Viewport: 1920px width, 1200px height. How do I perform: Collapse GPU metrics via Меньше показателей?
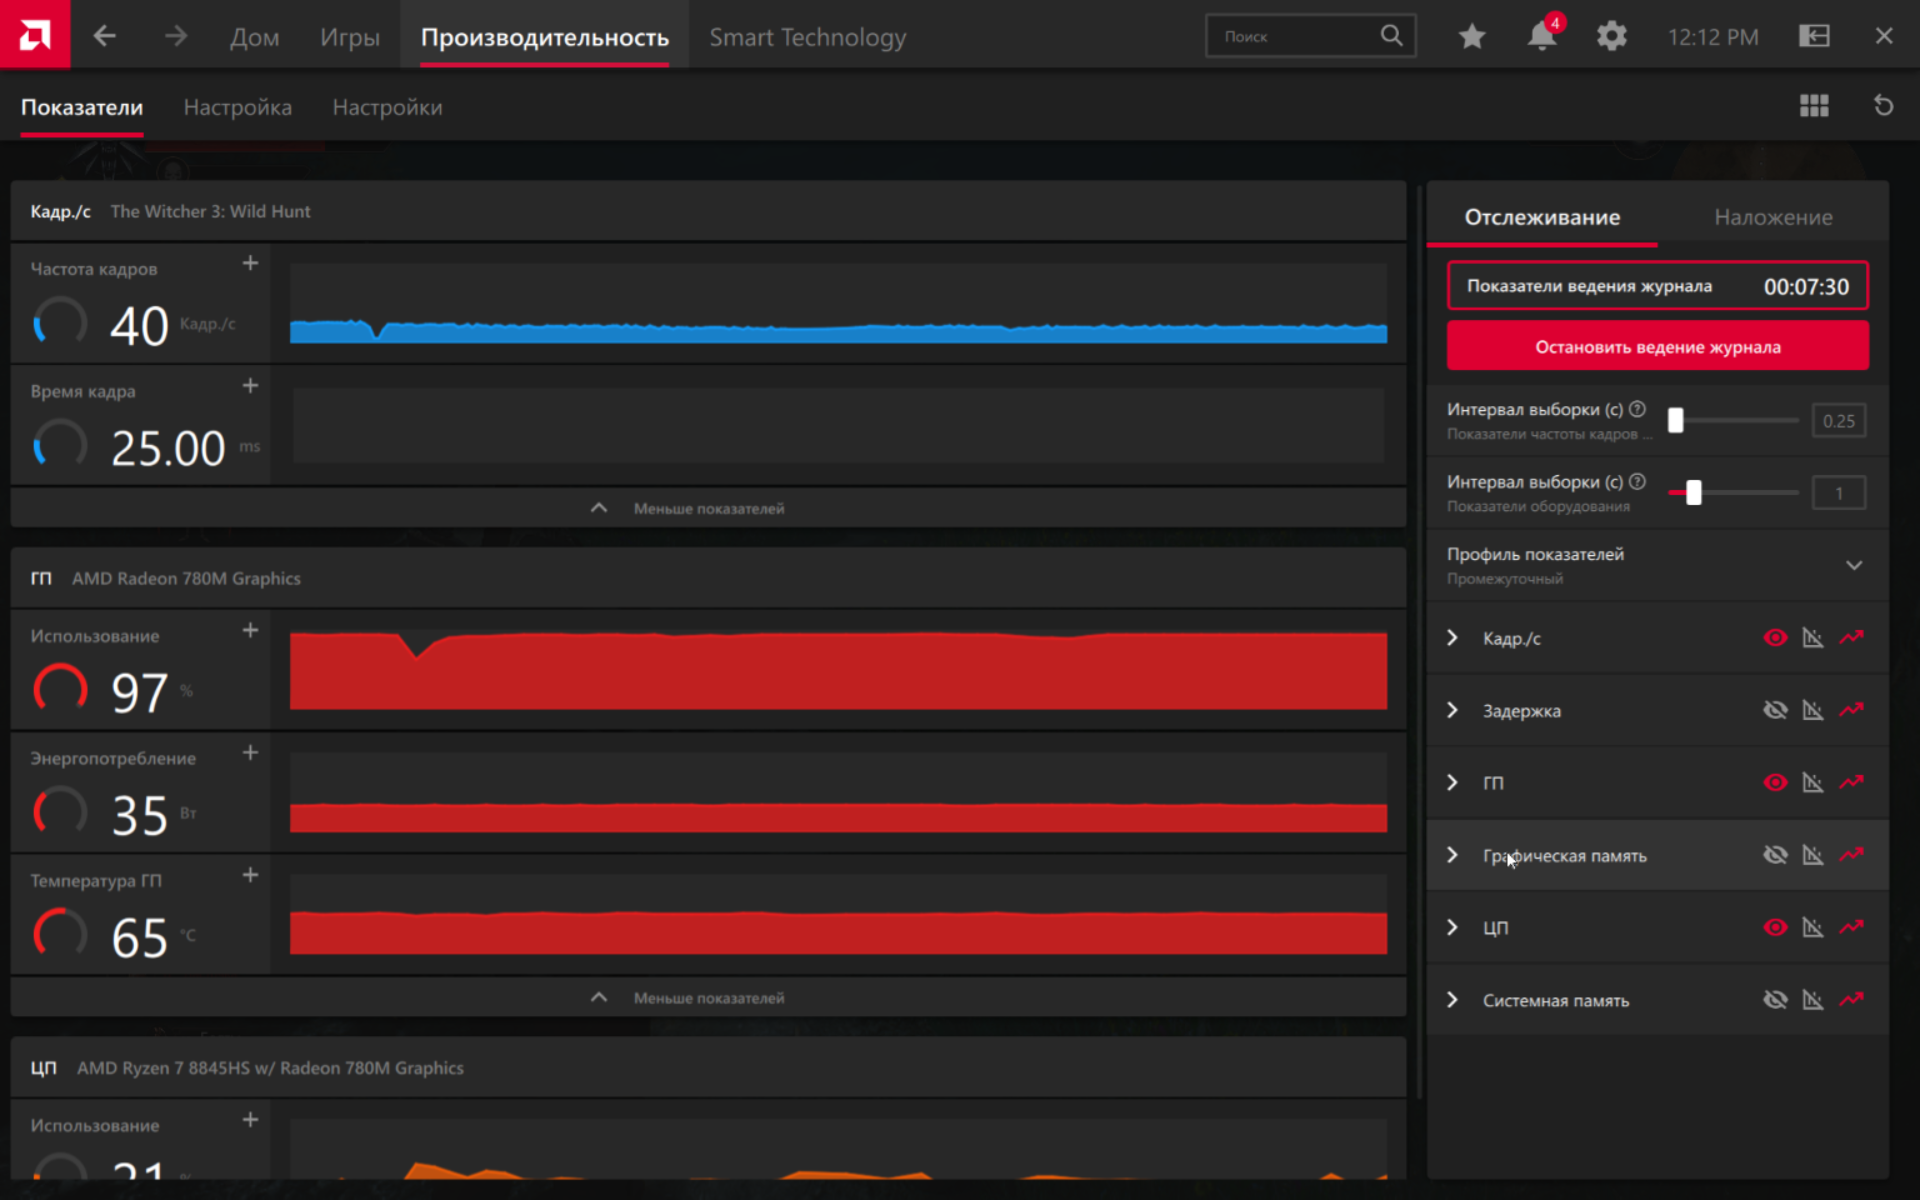[708, 998]
